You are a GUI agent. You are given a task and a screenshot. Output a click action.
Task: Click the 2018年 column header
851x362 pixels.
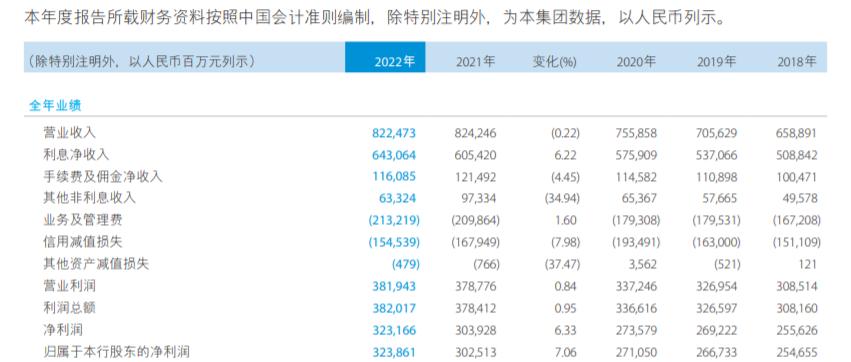[797, 62]
